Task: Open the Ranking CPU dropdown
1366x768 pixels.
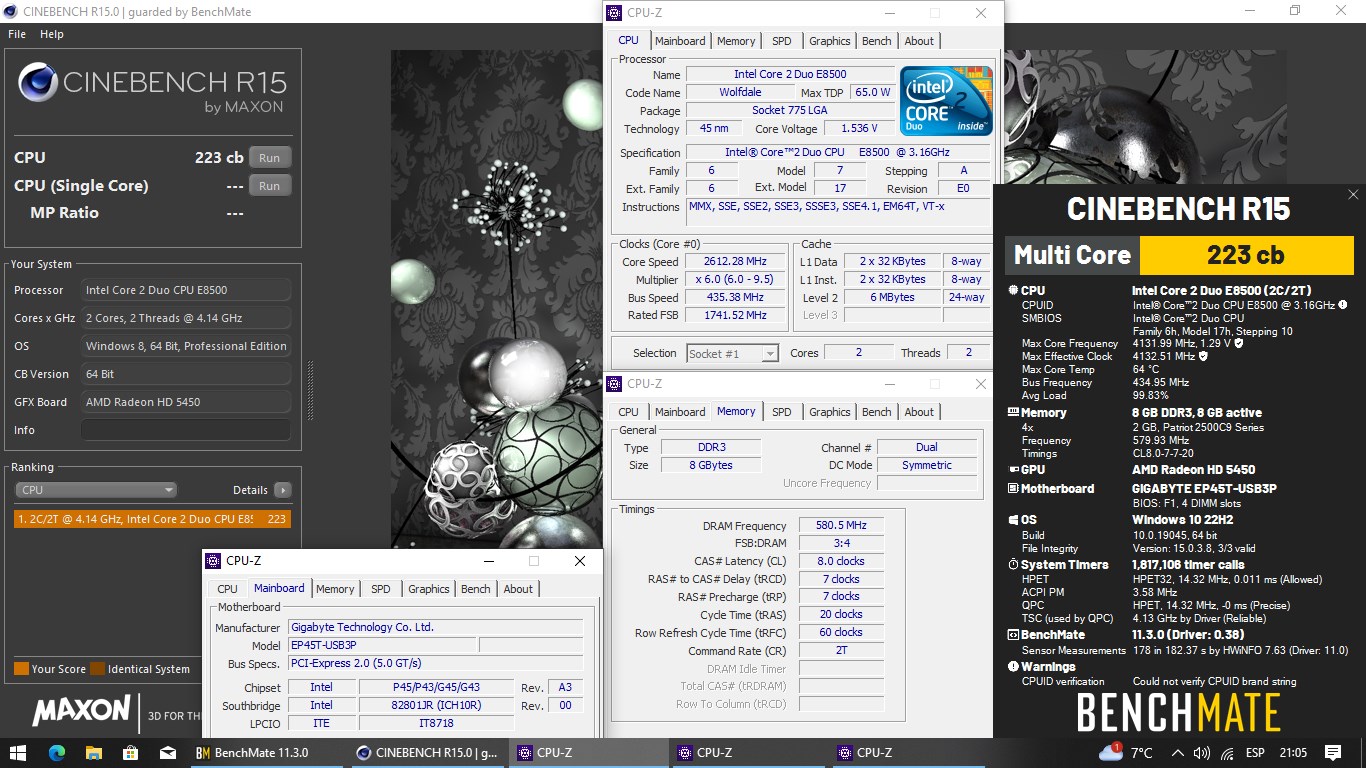Action: tap(96, 490)
